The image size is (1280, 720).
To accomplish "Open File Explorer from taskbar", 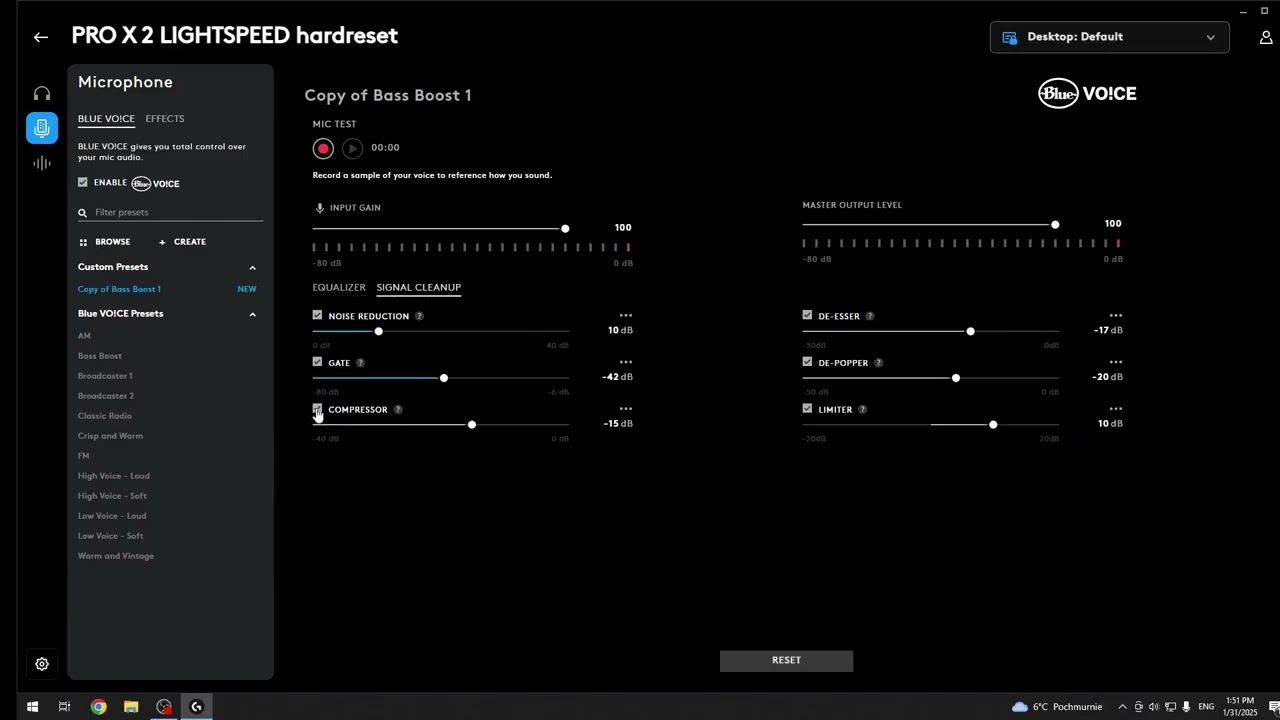I will tap(131, 707).
